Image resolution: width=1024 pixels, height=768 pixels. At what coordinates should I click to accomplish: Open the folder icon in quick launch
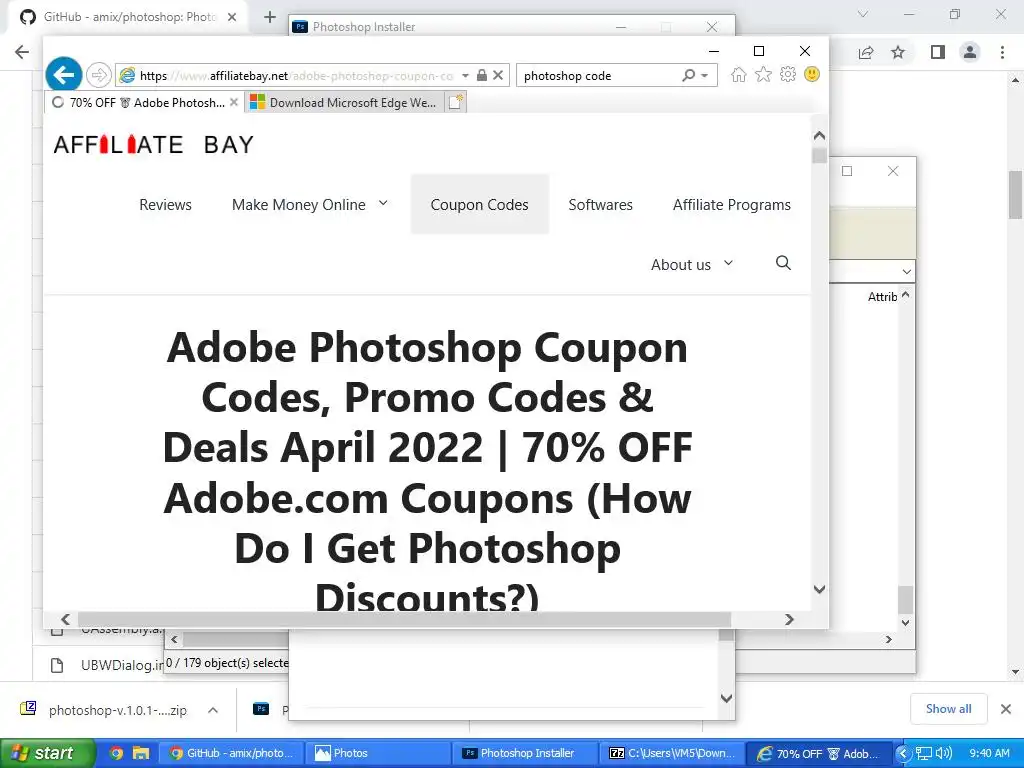[141, 753]
